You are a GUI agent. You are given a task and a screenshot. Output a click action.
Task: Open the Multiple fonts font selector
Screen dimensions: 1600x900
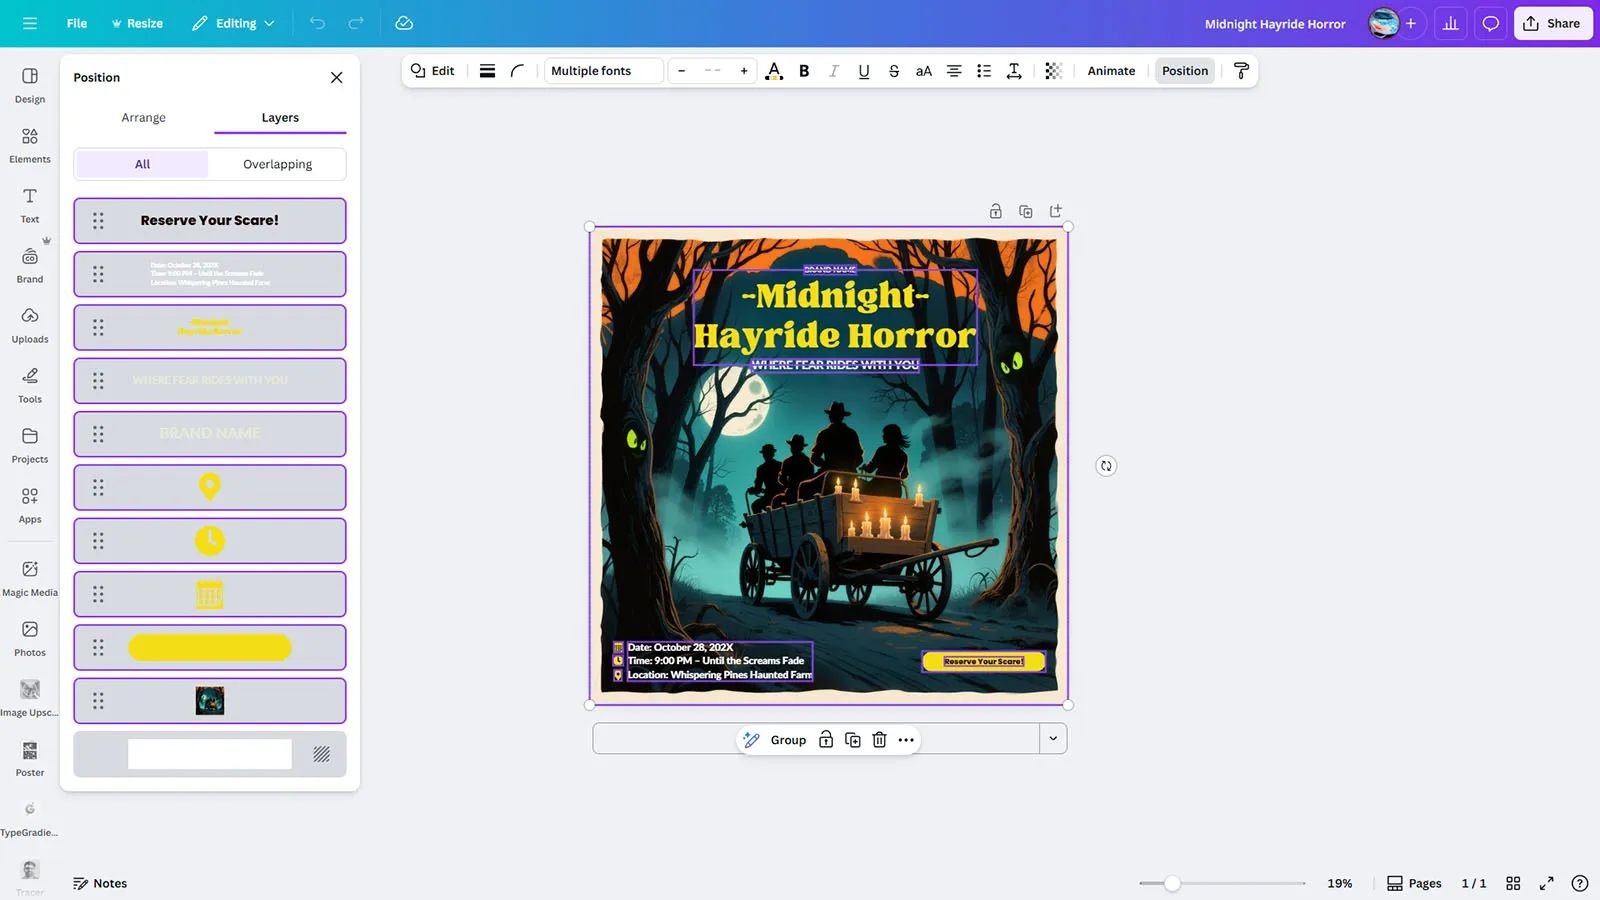pos(603,71)
